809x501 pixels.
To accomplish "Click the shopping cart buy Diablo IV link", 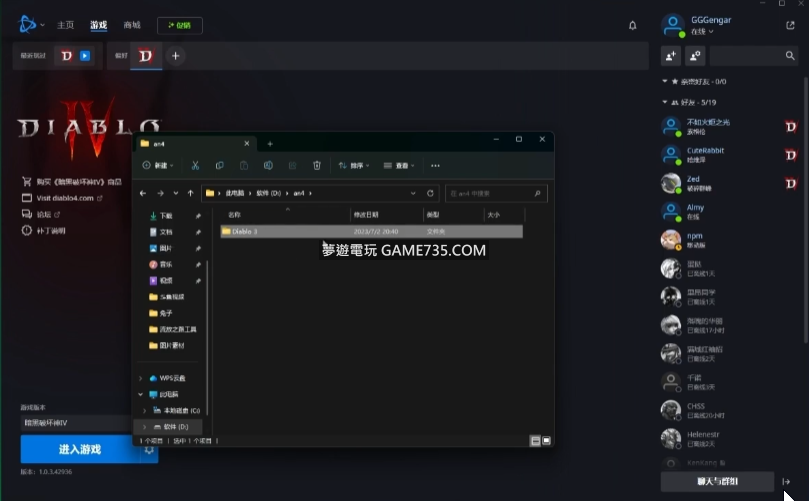I will coord(72,182).
